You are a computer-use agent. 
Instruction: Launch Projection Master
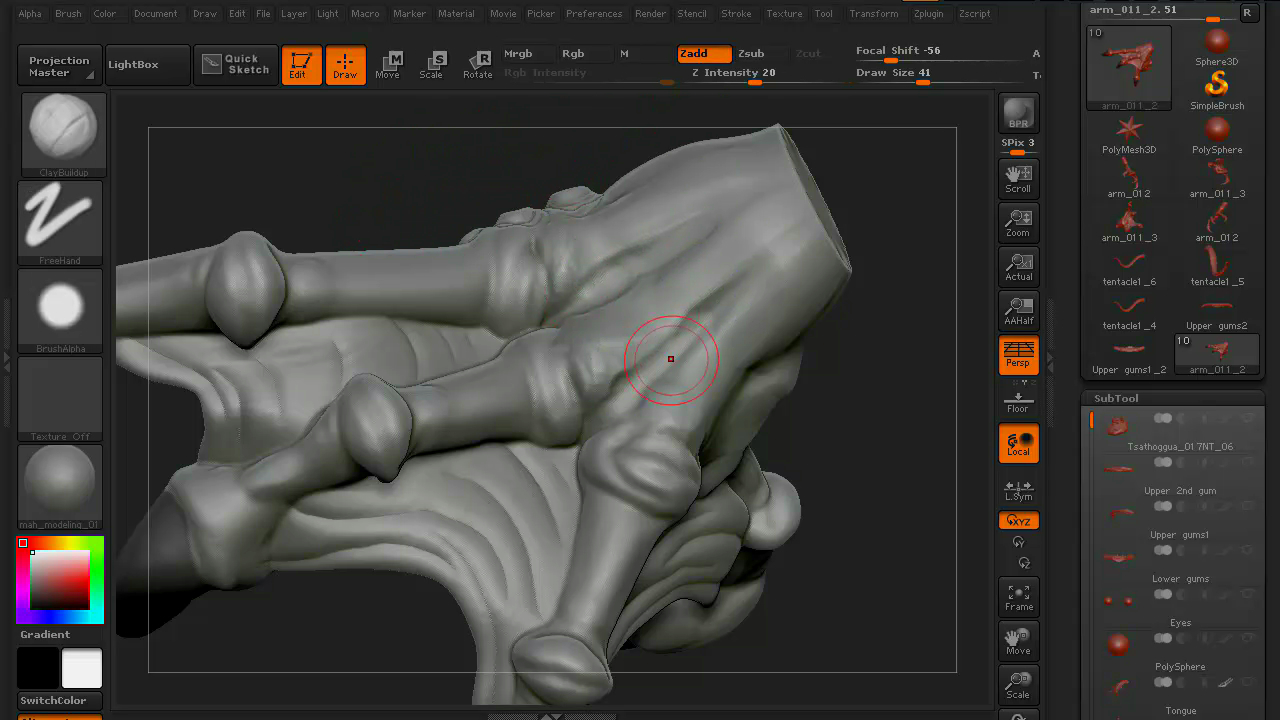[59, 66]
